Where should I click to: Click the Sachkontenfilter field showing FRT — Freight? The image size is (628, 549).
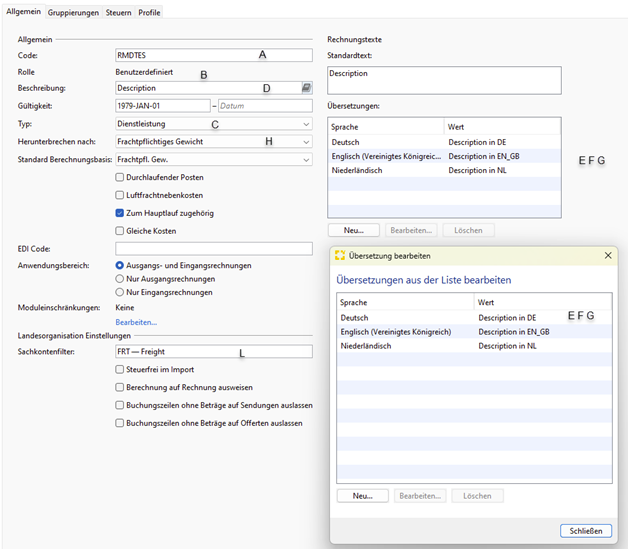pos(214,352)
